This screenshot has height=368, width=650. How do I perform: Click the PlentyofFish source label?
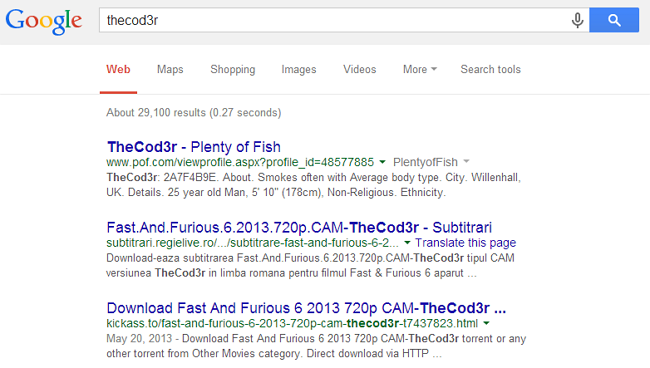425,162
